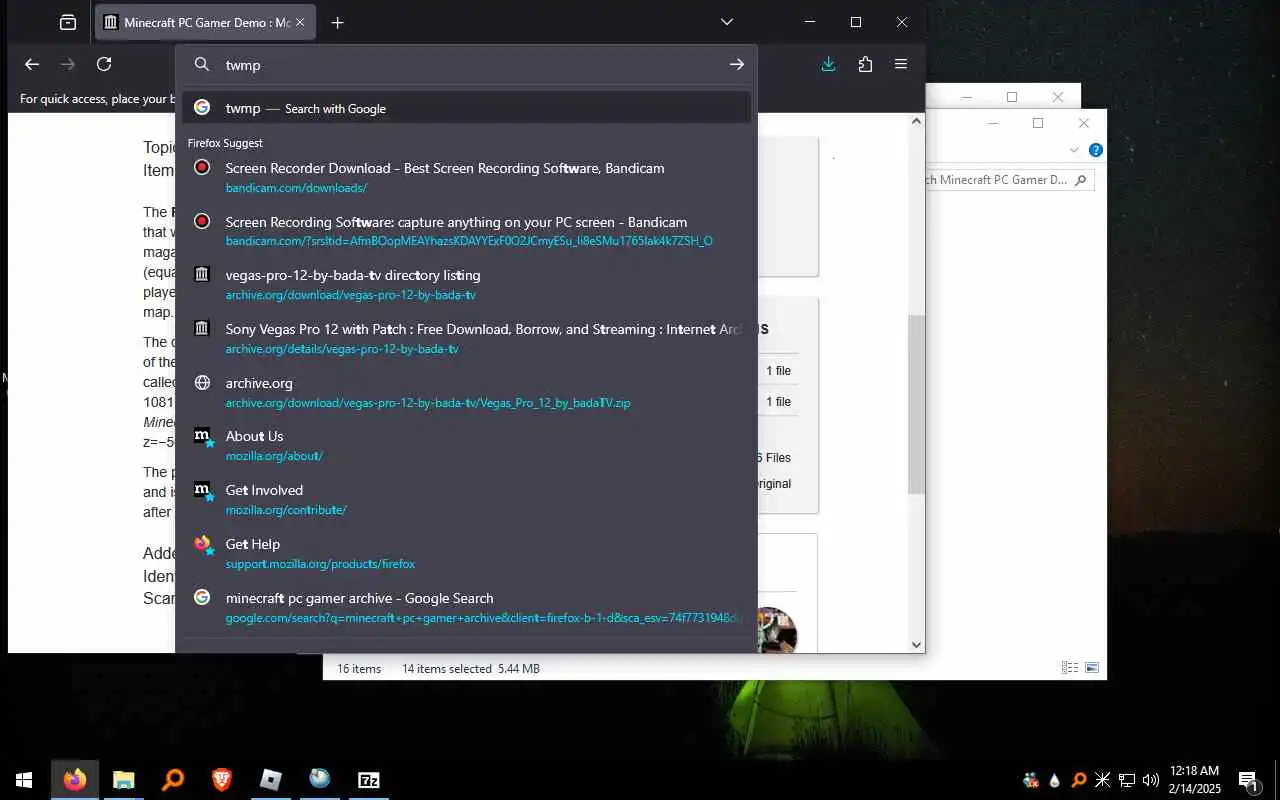Open Screen Recorder Download Bandicam suggestion
The width and height of the screenshot is (1280, 800).
pyautogui.click(x=466, y=177)
